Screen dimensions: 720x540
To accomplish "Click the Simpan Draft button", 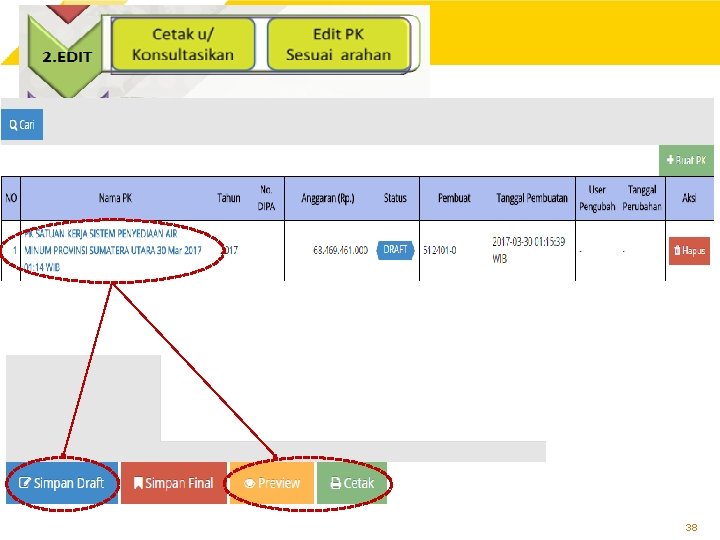I will point(62,483).
